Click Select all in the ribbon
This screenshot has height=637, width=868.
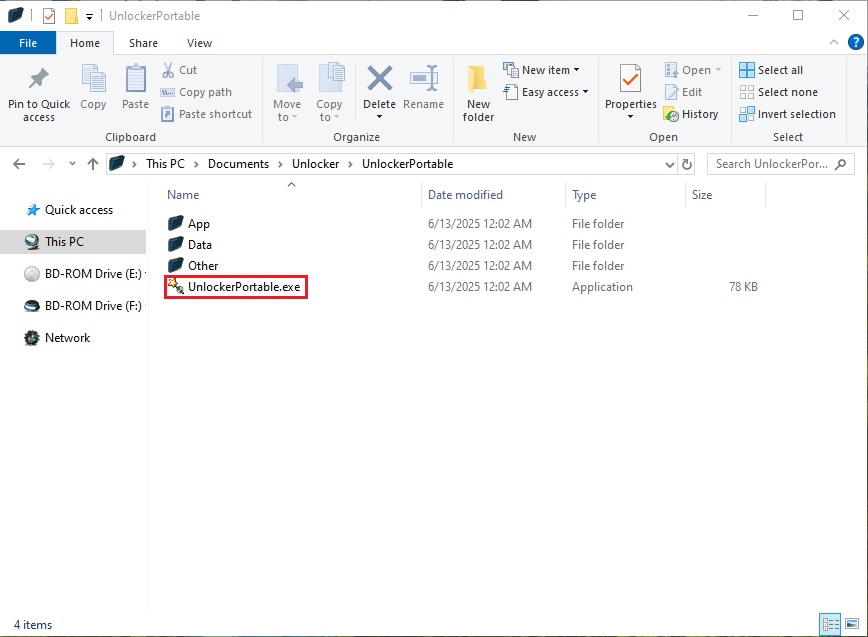coord(771,70)
